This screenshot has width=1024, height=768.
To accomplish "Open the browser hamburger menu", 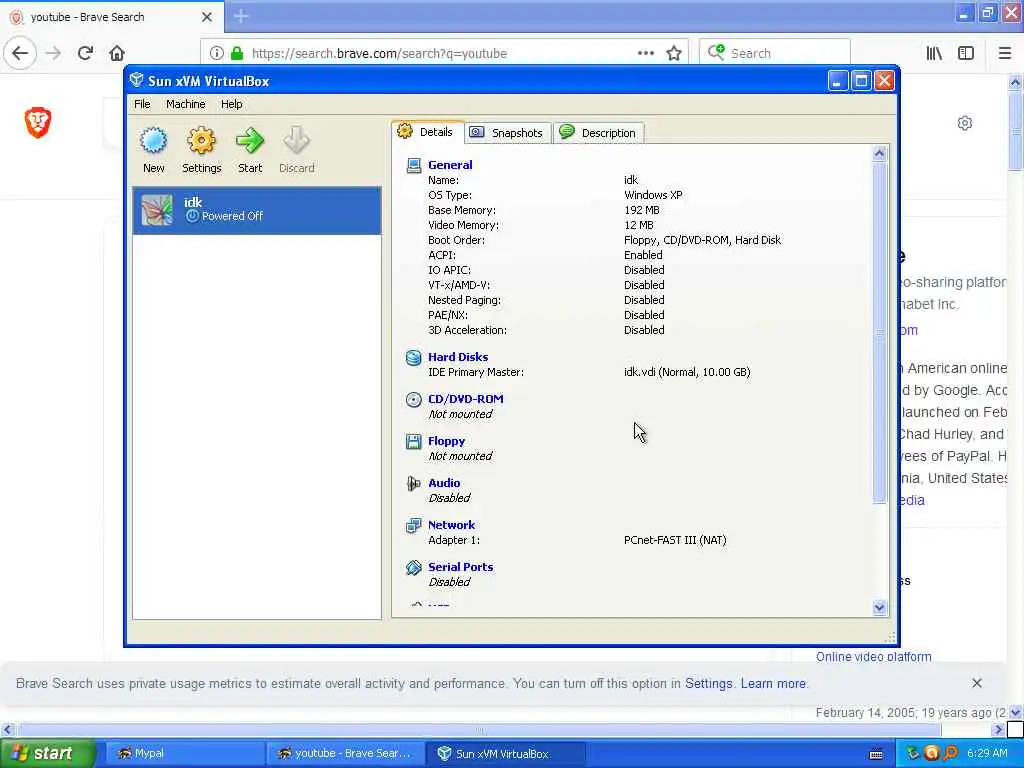I will (x=1004, y=53).
